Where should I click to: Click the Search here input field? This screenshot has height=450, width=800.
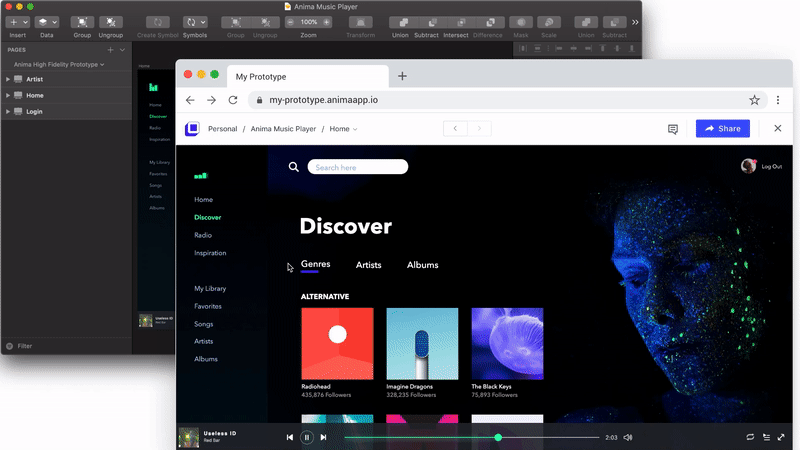point(358,167)
